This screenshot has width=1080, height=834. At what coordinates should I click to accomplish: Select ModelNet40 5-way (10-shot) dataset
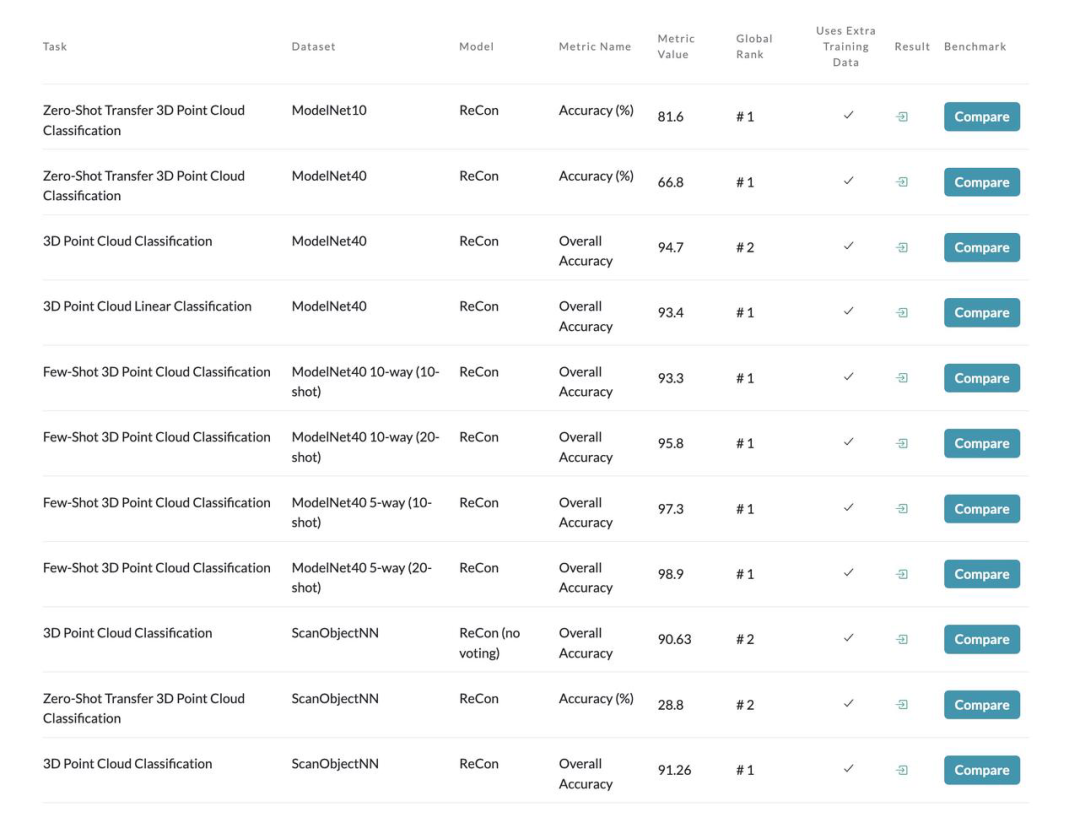coord(362,512)
